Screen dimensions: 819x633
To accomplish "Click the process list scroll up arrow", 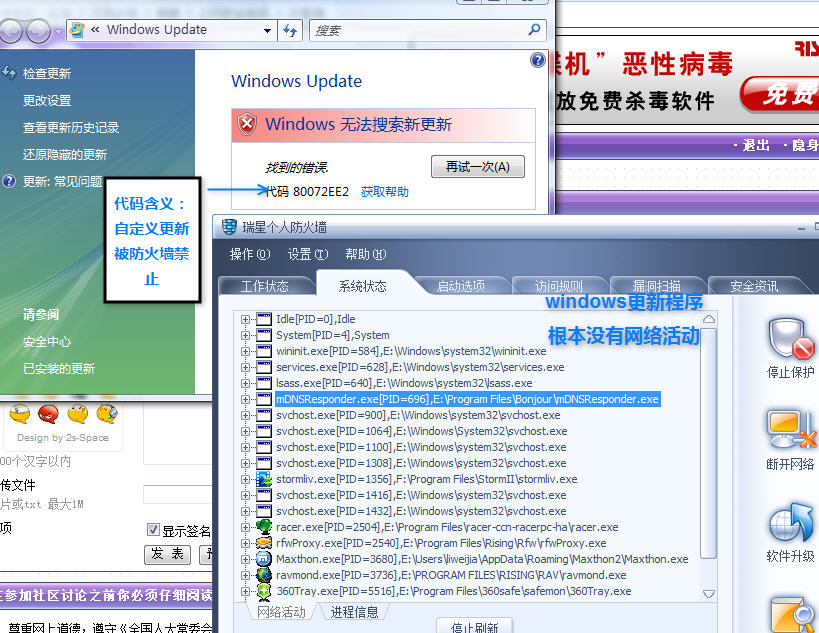I will click(709, 319).
